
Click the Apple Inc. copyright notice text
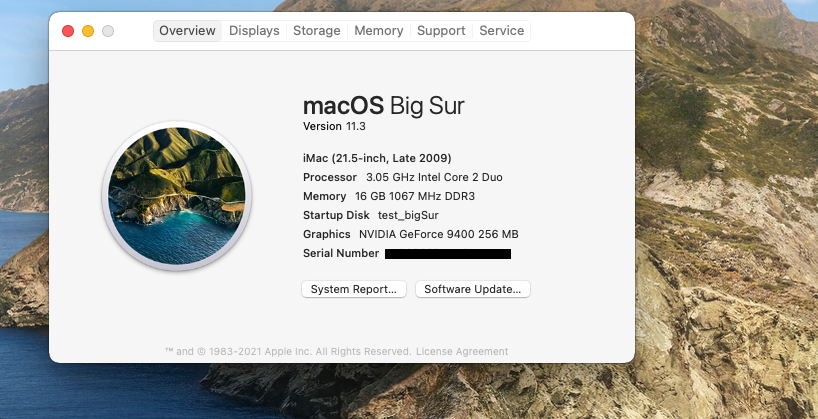click(x=288, y=352)
